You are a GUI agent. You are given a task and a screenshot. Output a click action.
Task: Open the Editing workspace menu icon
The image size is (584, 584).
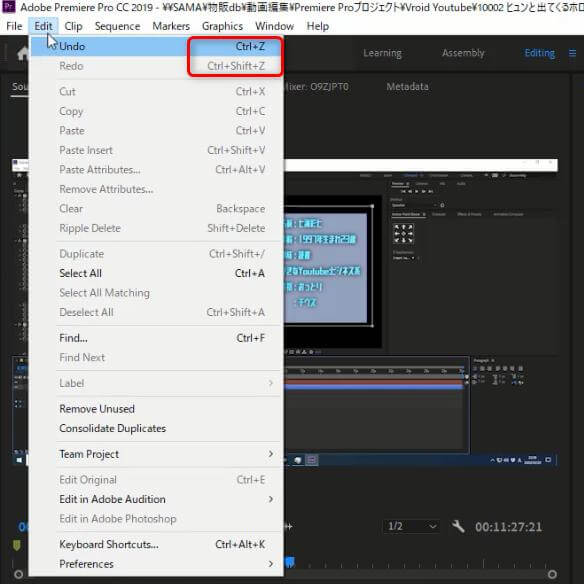pyautogui.click(x=572, y=53)
